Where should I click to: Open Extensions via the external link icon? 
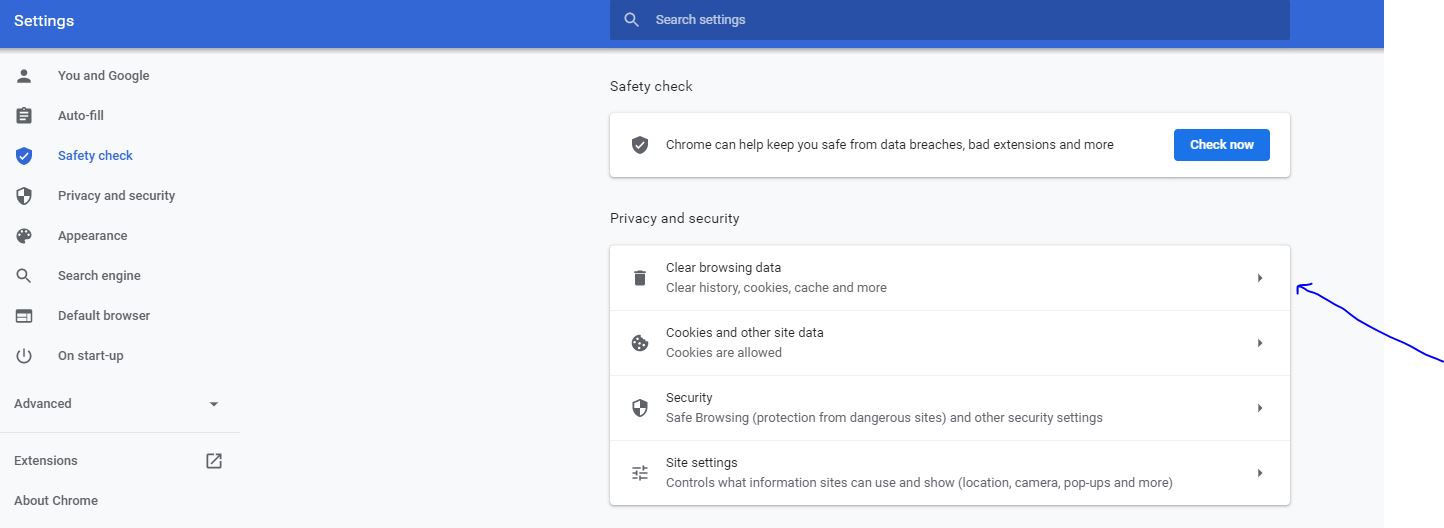214,461
